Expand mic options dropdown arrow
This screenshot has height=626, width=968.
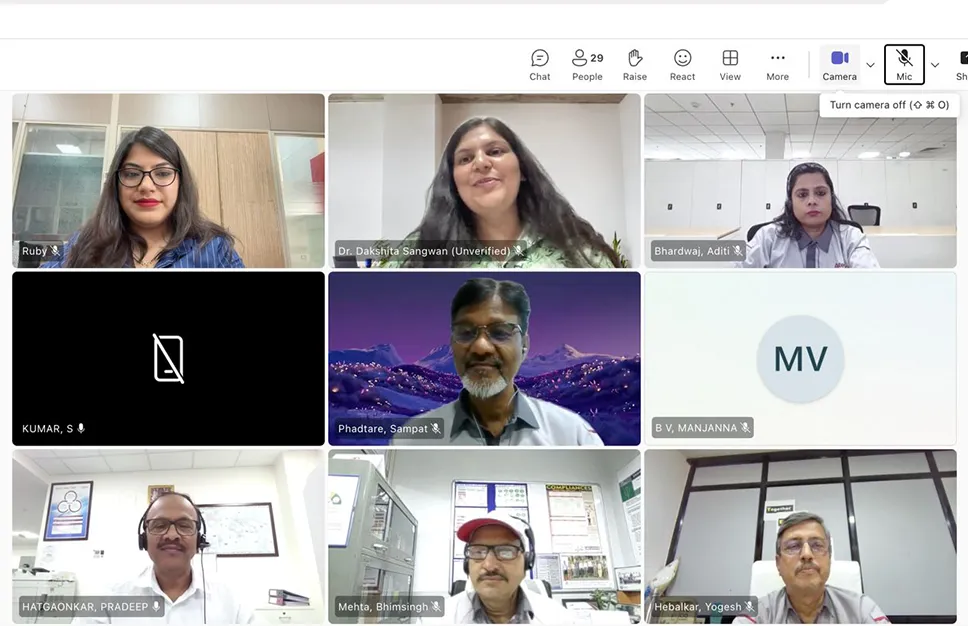point(935,65)
